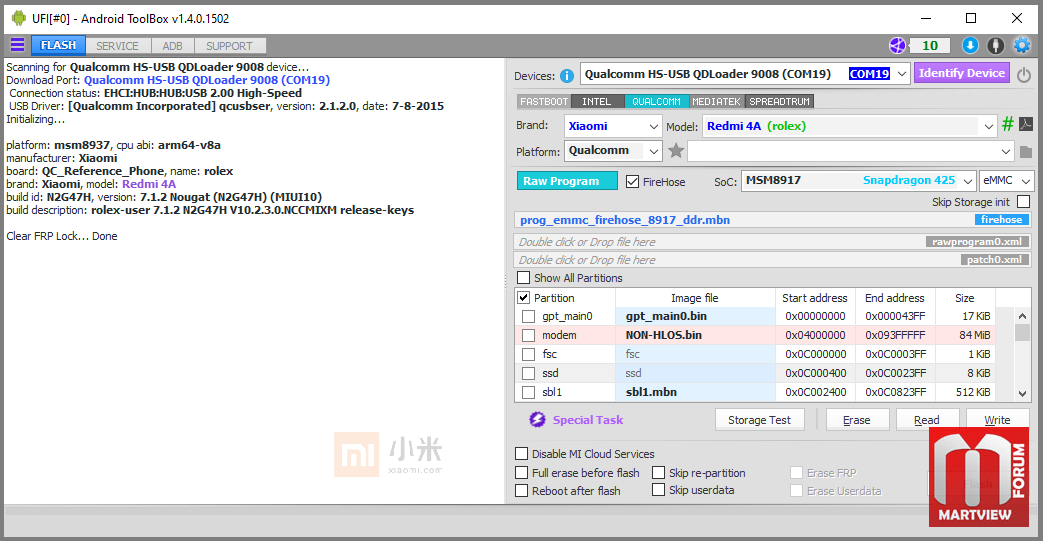
Task: Select the MEDIATEK mode tab
Action: point(716,101)
